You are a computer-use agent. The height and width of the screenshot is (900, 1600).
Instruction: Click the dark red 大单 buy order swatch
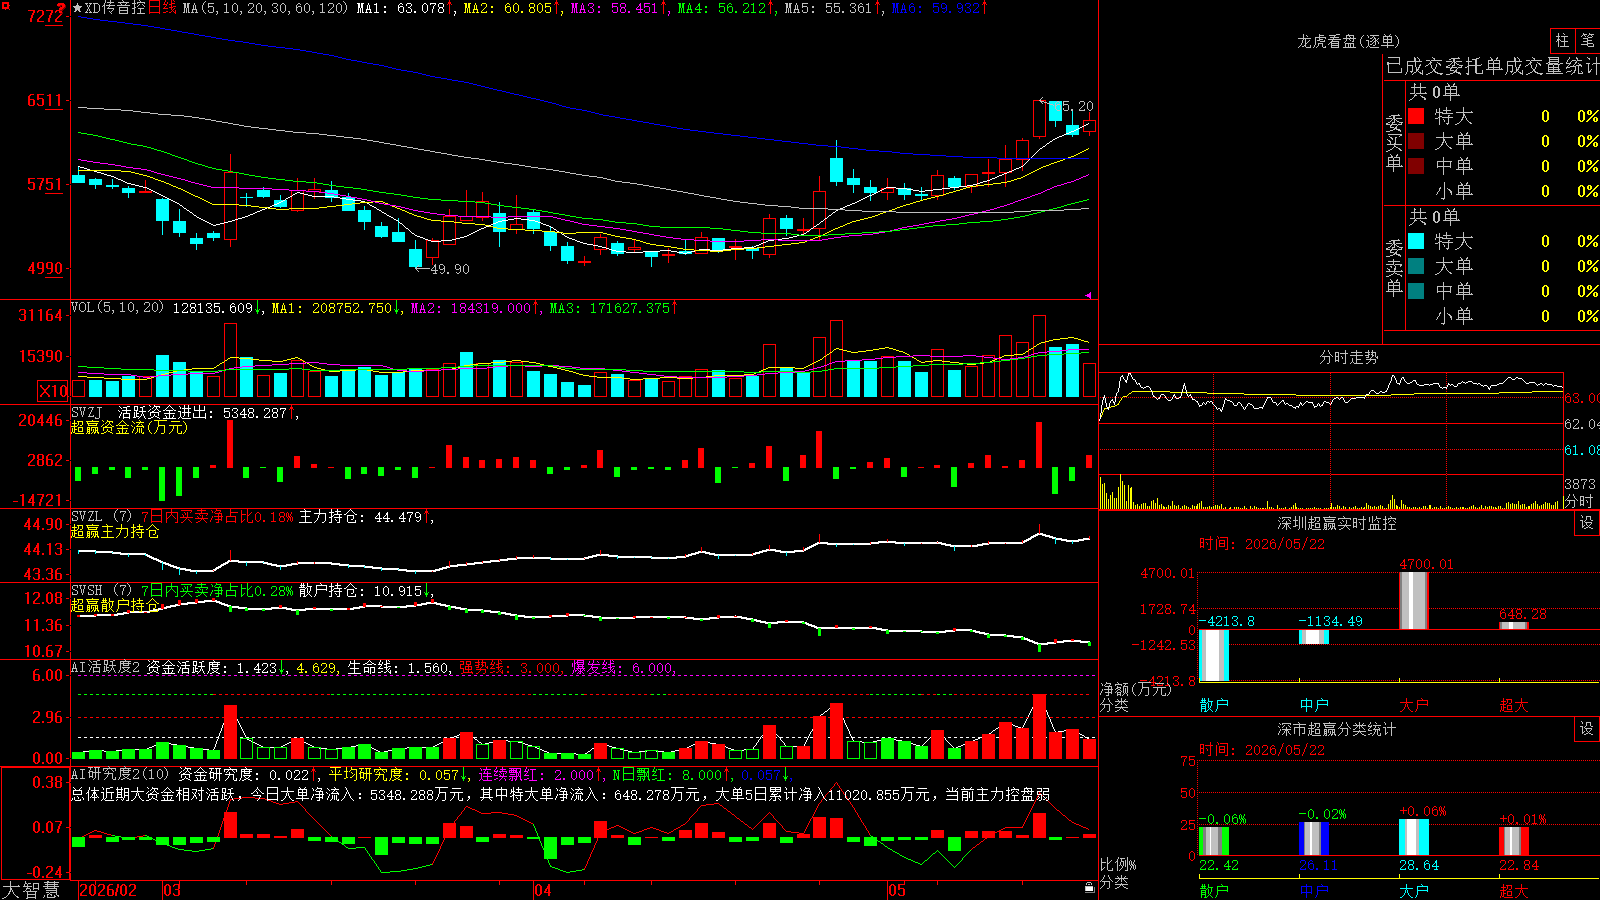tap(1416, 141)
